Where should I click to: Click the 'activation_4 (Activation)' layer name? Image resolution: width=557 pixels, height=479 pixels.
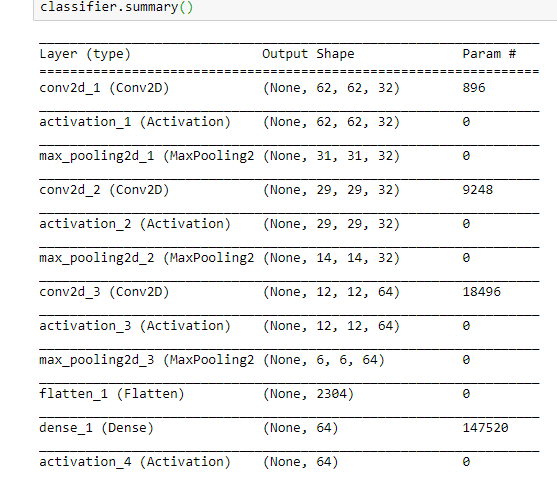point(135,462)
